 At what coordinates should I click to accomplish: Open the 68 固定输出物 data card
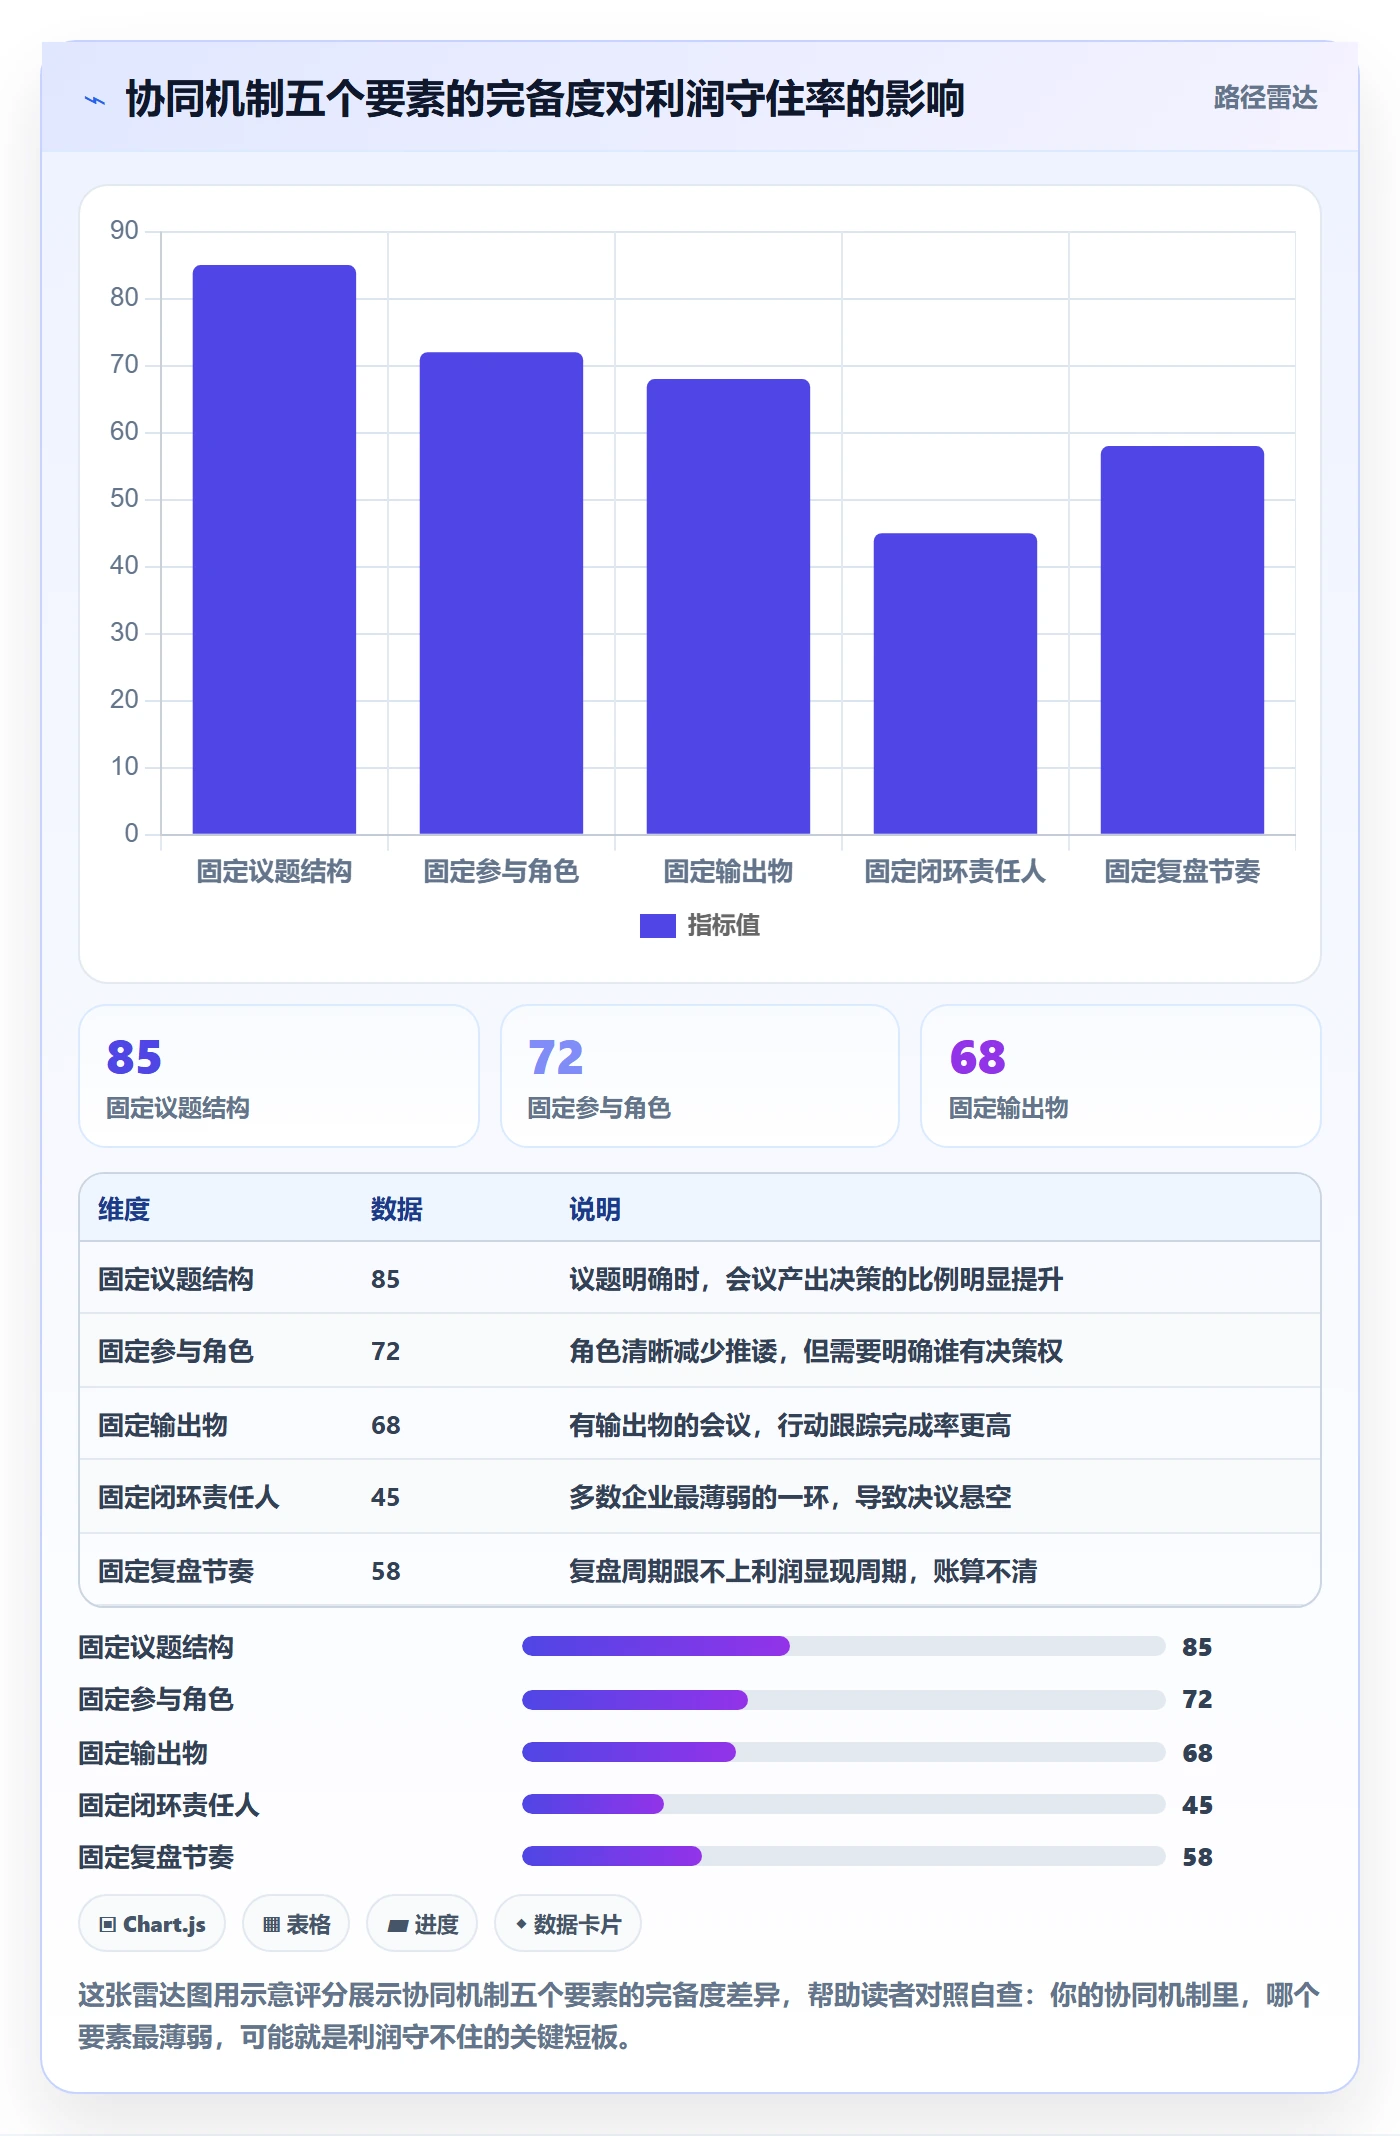(x=1121, y=1076)
